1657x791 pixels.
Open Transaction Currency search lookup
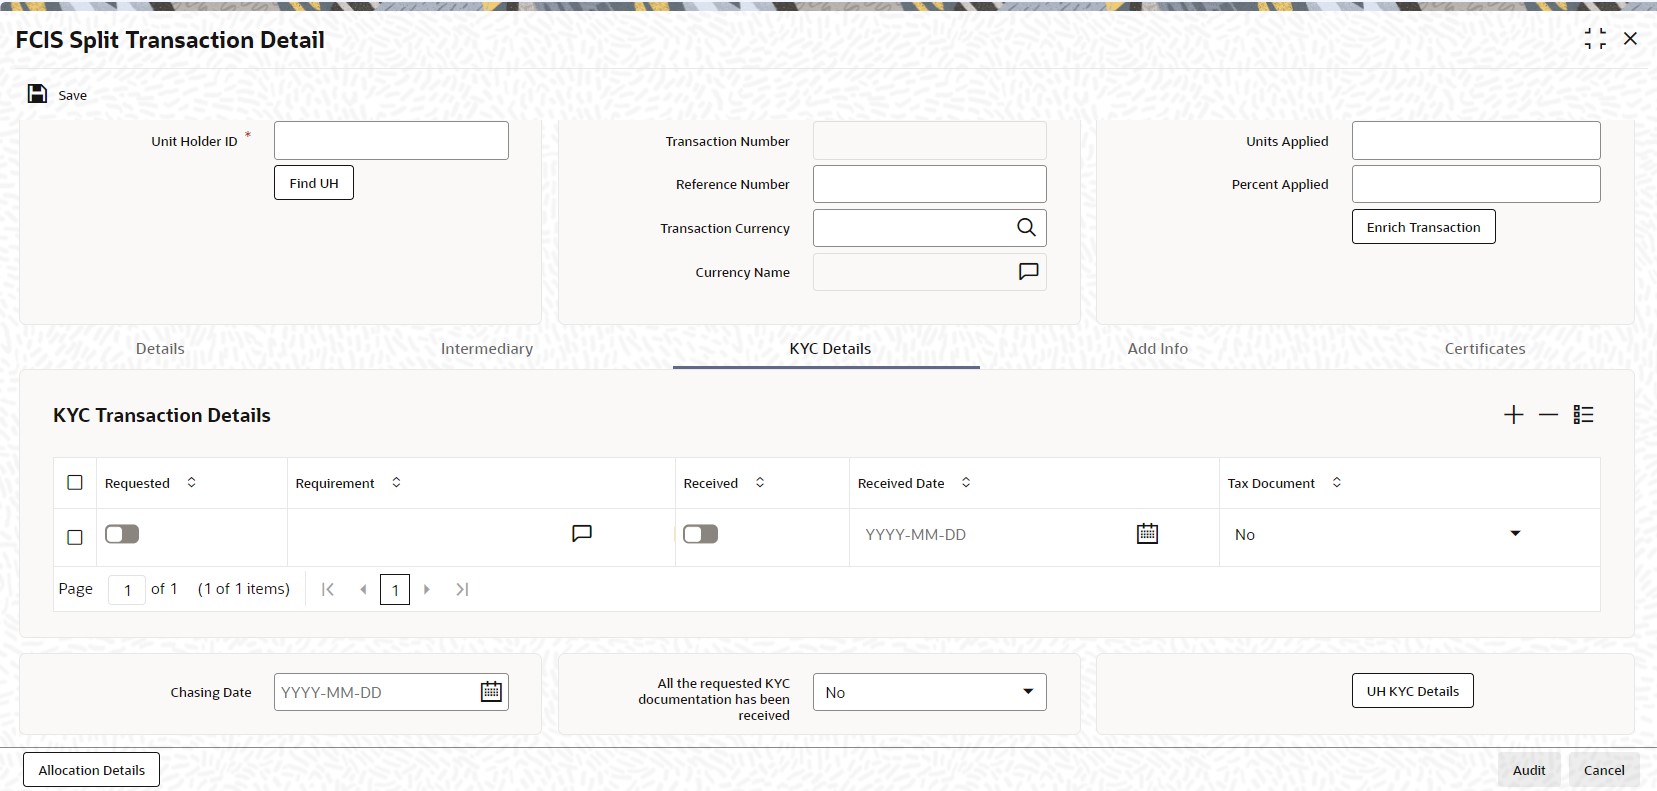click(x=1026, y=227)
